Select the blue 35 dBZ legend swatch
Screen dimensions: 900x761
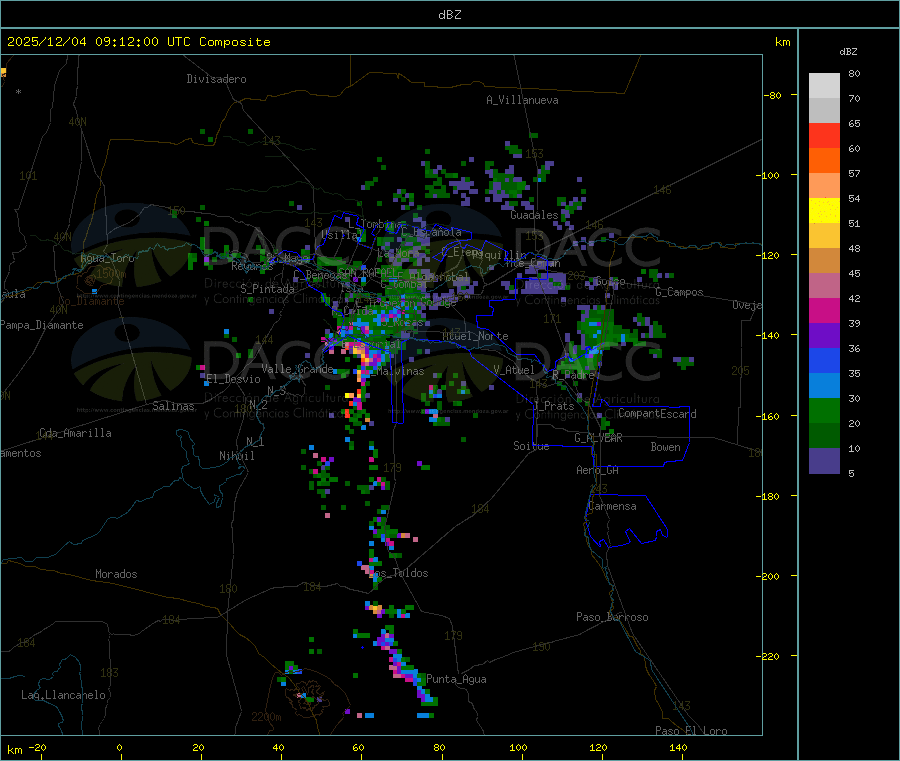click(824, 360)
